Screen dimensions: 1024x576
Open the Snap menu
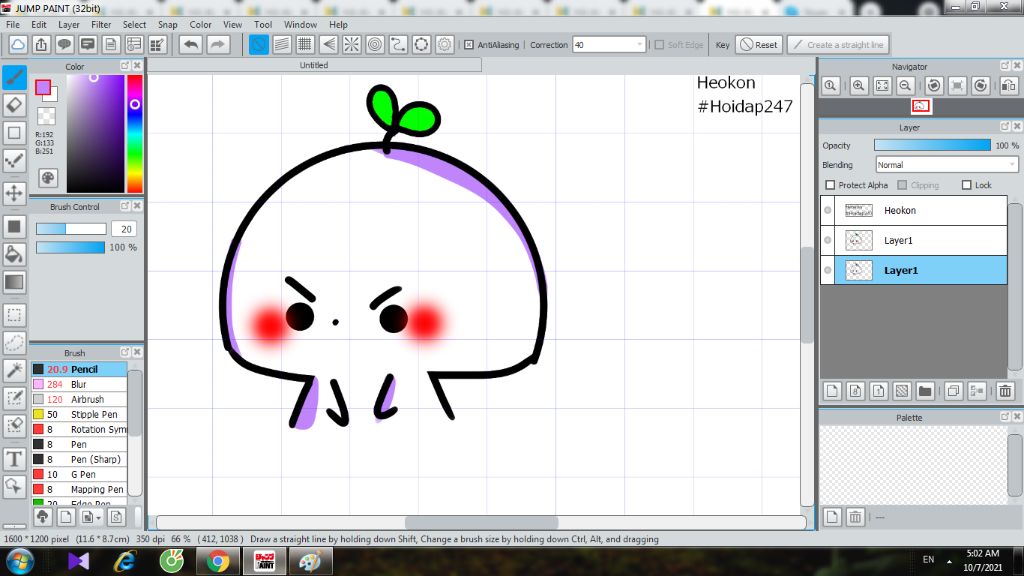(x=167, y=24)
